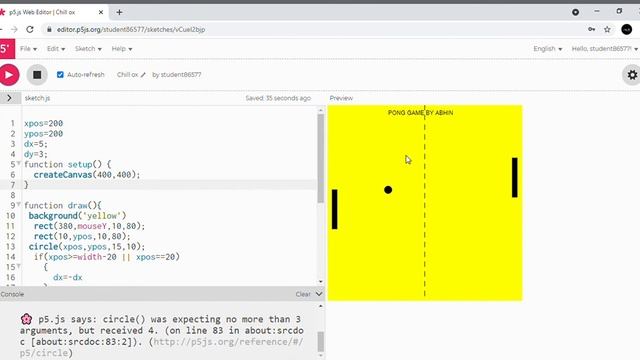Edit the sketch name using the pencil icon
The image size is (640, 360).
pyautogui.click(x=143, y=75)
